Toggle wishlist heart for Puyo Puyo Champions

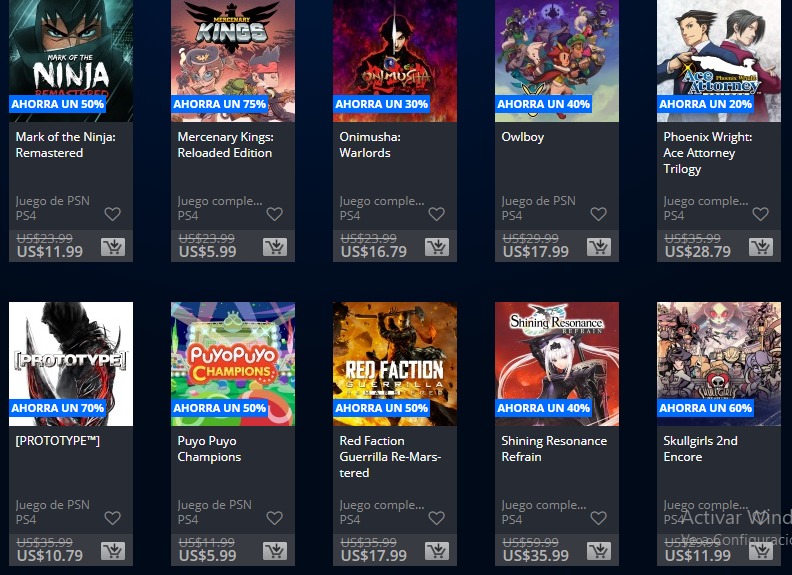(274, 518)
